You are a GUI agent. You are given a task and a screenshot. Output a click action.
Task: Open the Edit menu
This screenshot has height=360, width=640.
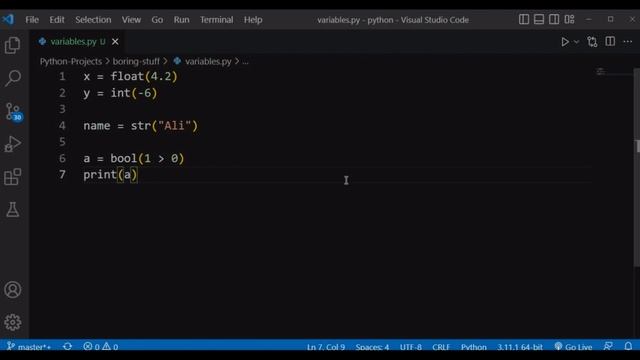pyautogui.click(x=57, y=20)
